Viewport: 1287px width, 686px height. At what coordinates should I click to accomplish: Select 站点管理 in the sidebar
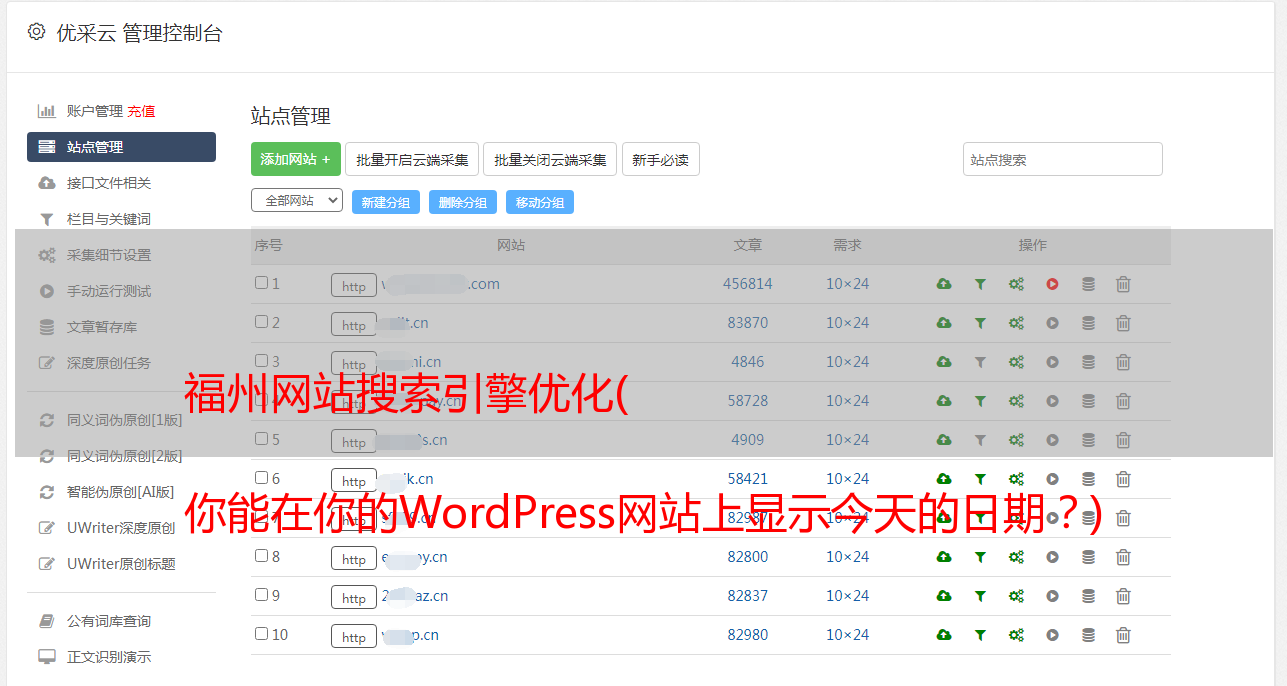pos(121,147)
